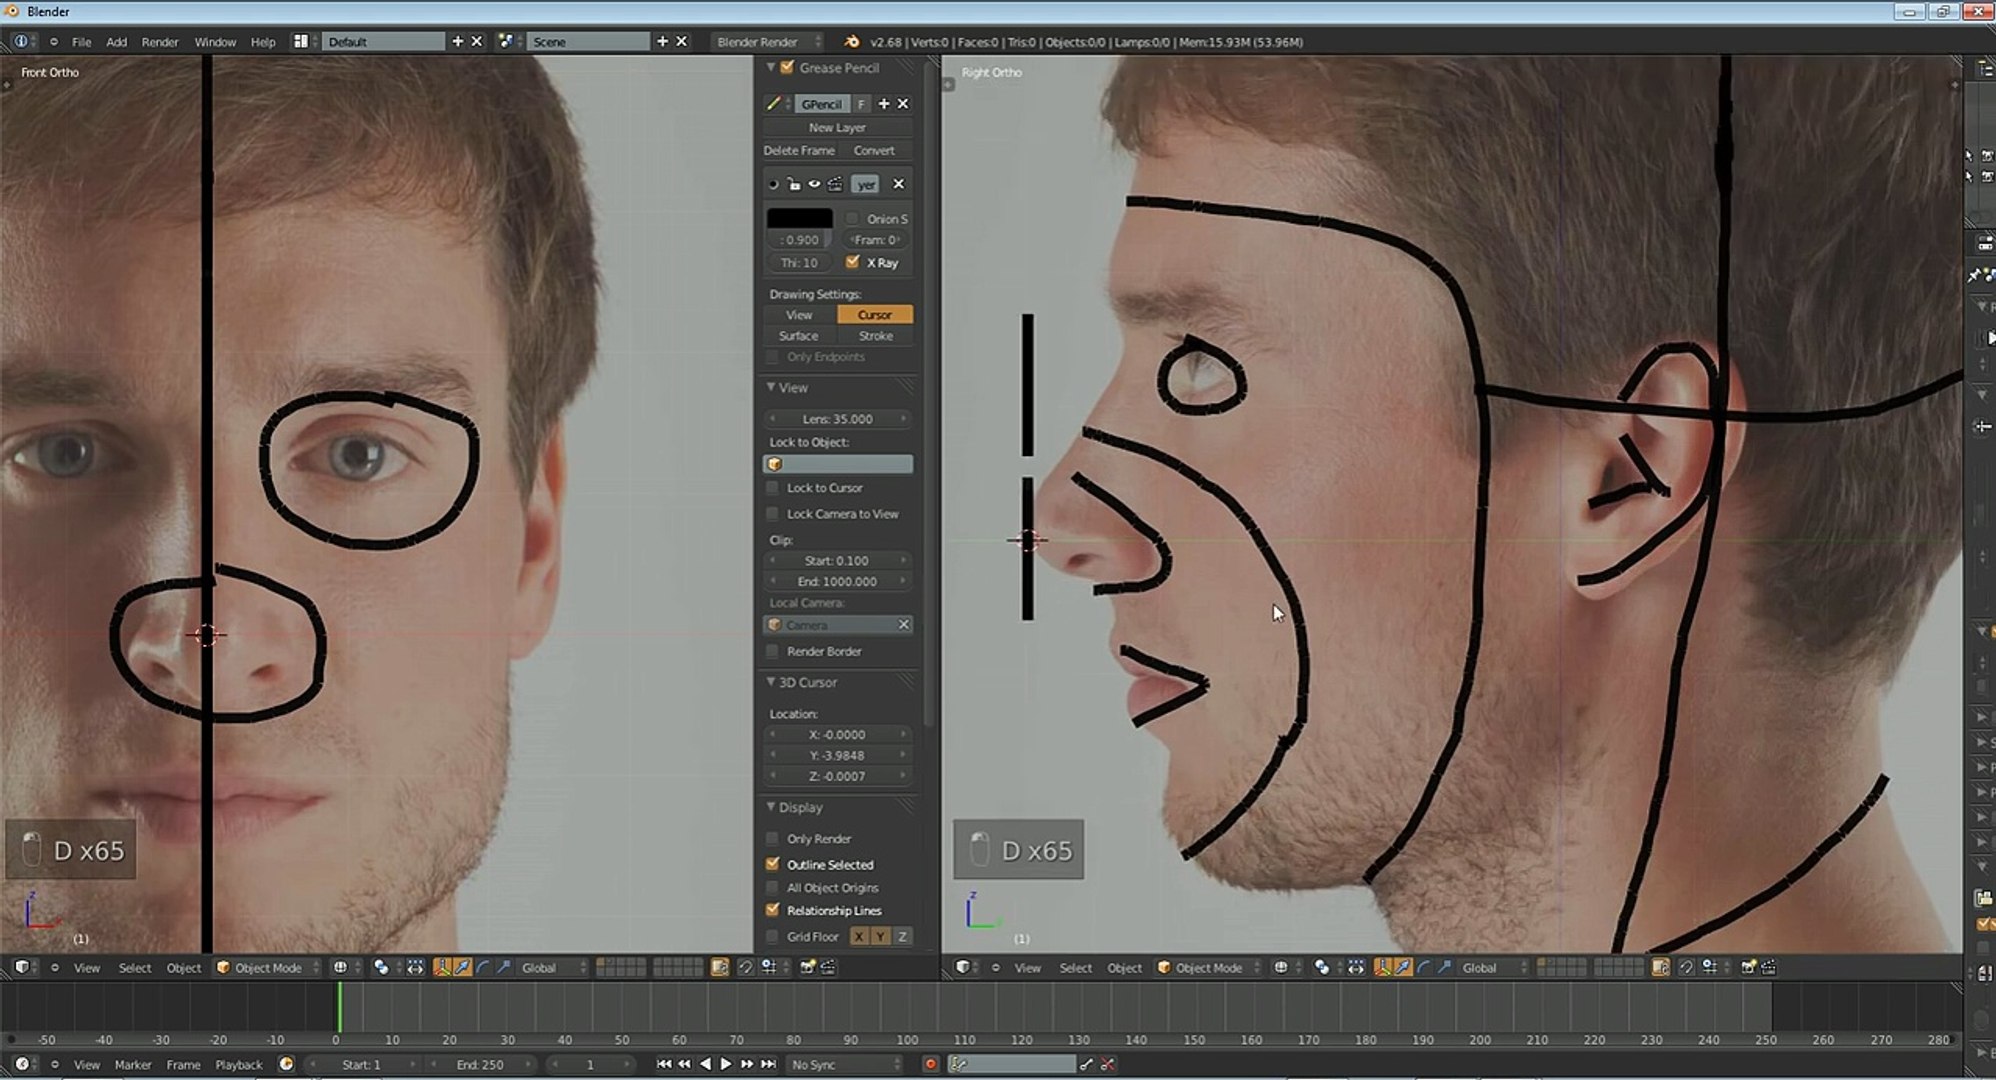Screen dimensions: 1996x1080
Task: Disable the X Ray checkbox
Action: (x=852, y=262)
